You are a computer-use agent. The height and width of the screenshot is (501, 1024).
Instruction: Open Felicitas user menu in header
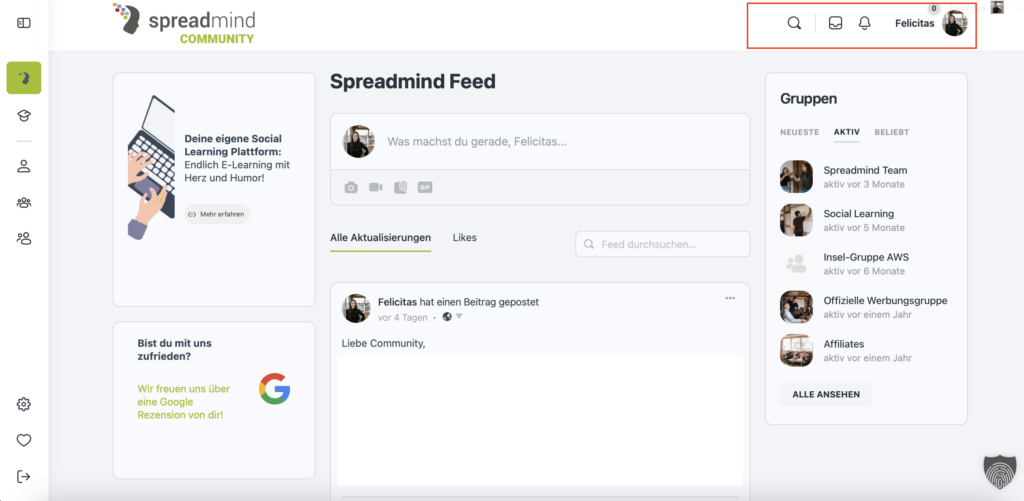930,24
